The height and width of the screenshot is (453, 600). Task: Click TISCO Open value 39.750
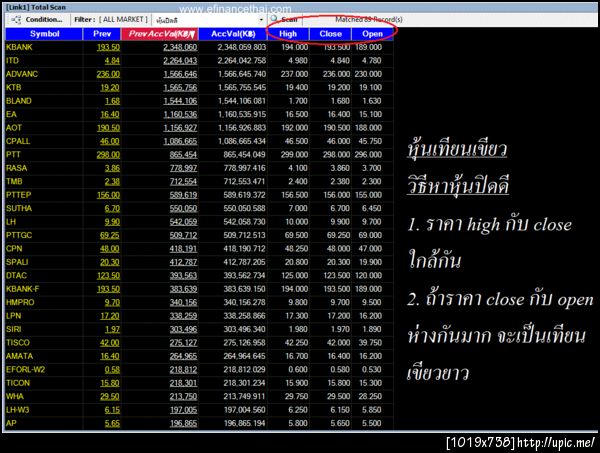370,342
